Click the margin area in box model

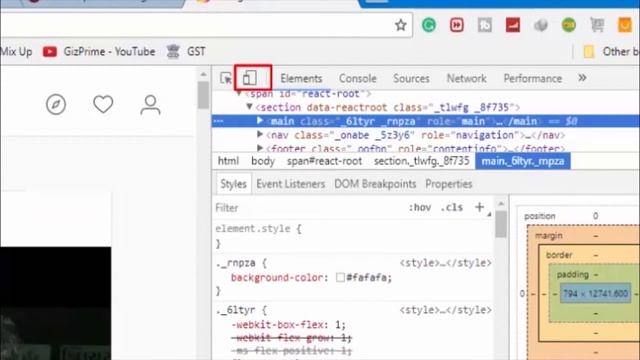pyautogui.click(x=549, y=236)
